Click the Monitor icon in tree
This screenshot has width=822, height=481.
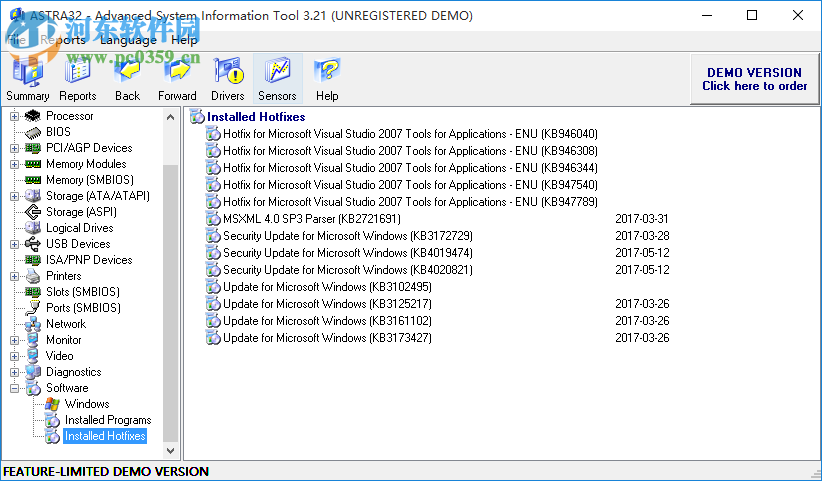33,340
